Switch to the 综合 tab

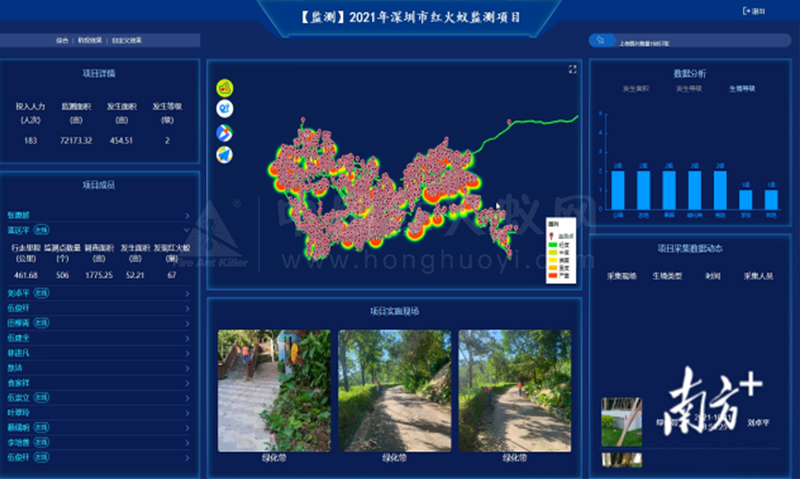coord(62,40)
